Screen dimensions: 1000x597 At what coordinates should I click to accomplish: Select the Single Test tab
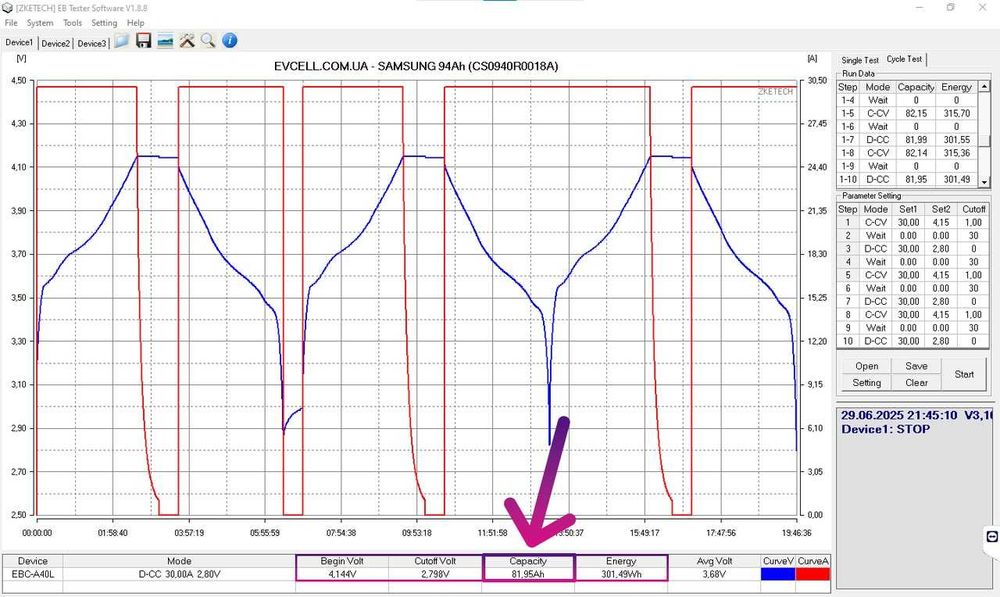pyautogui.click(x=860, y=60)
